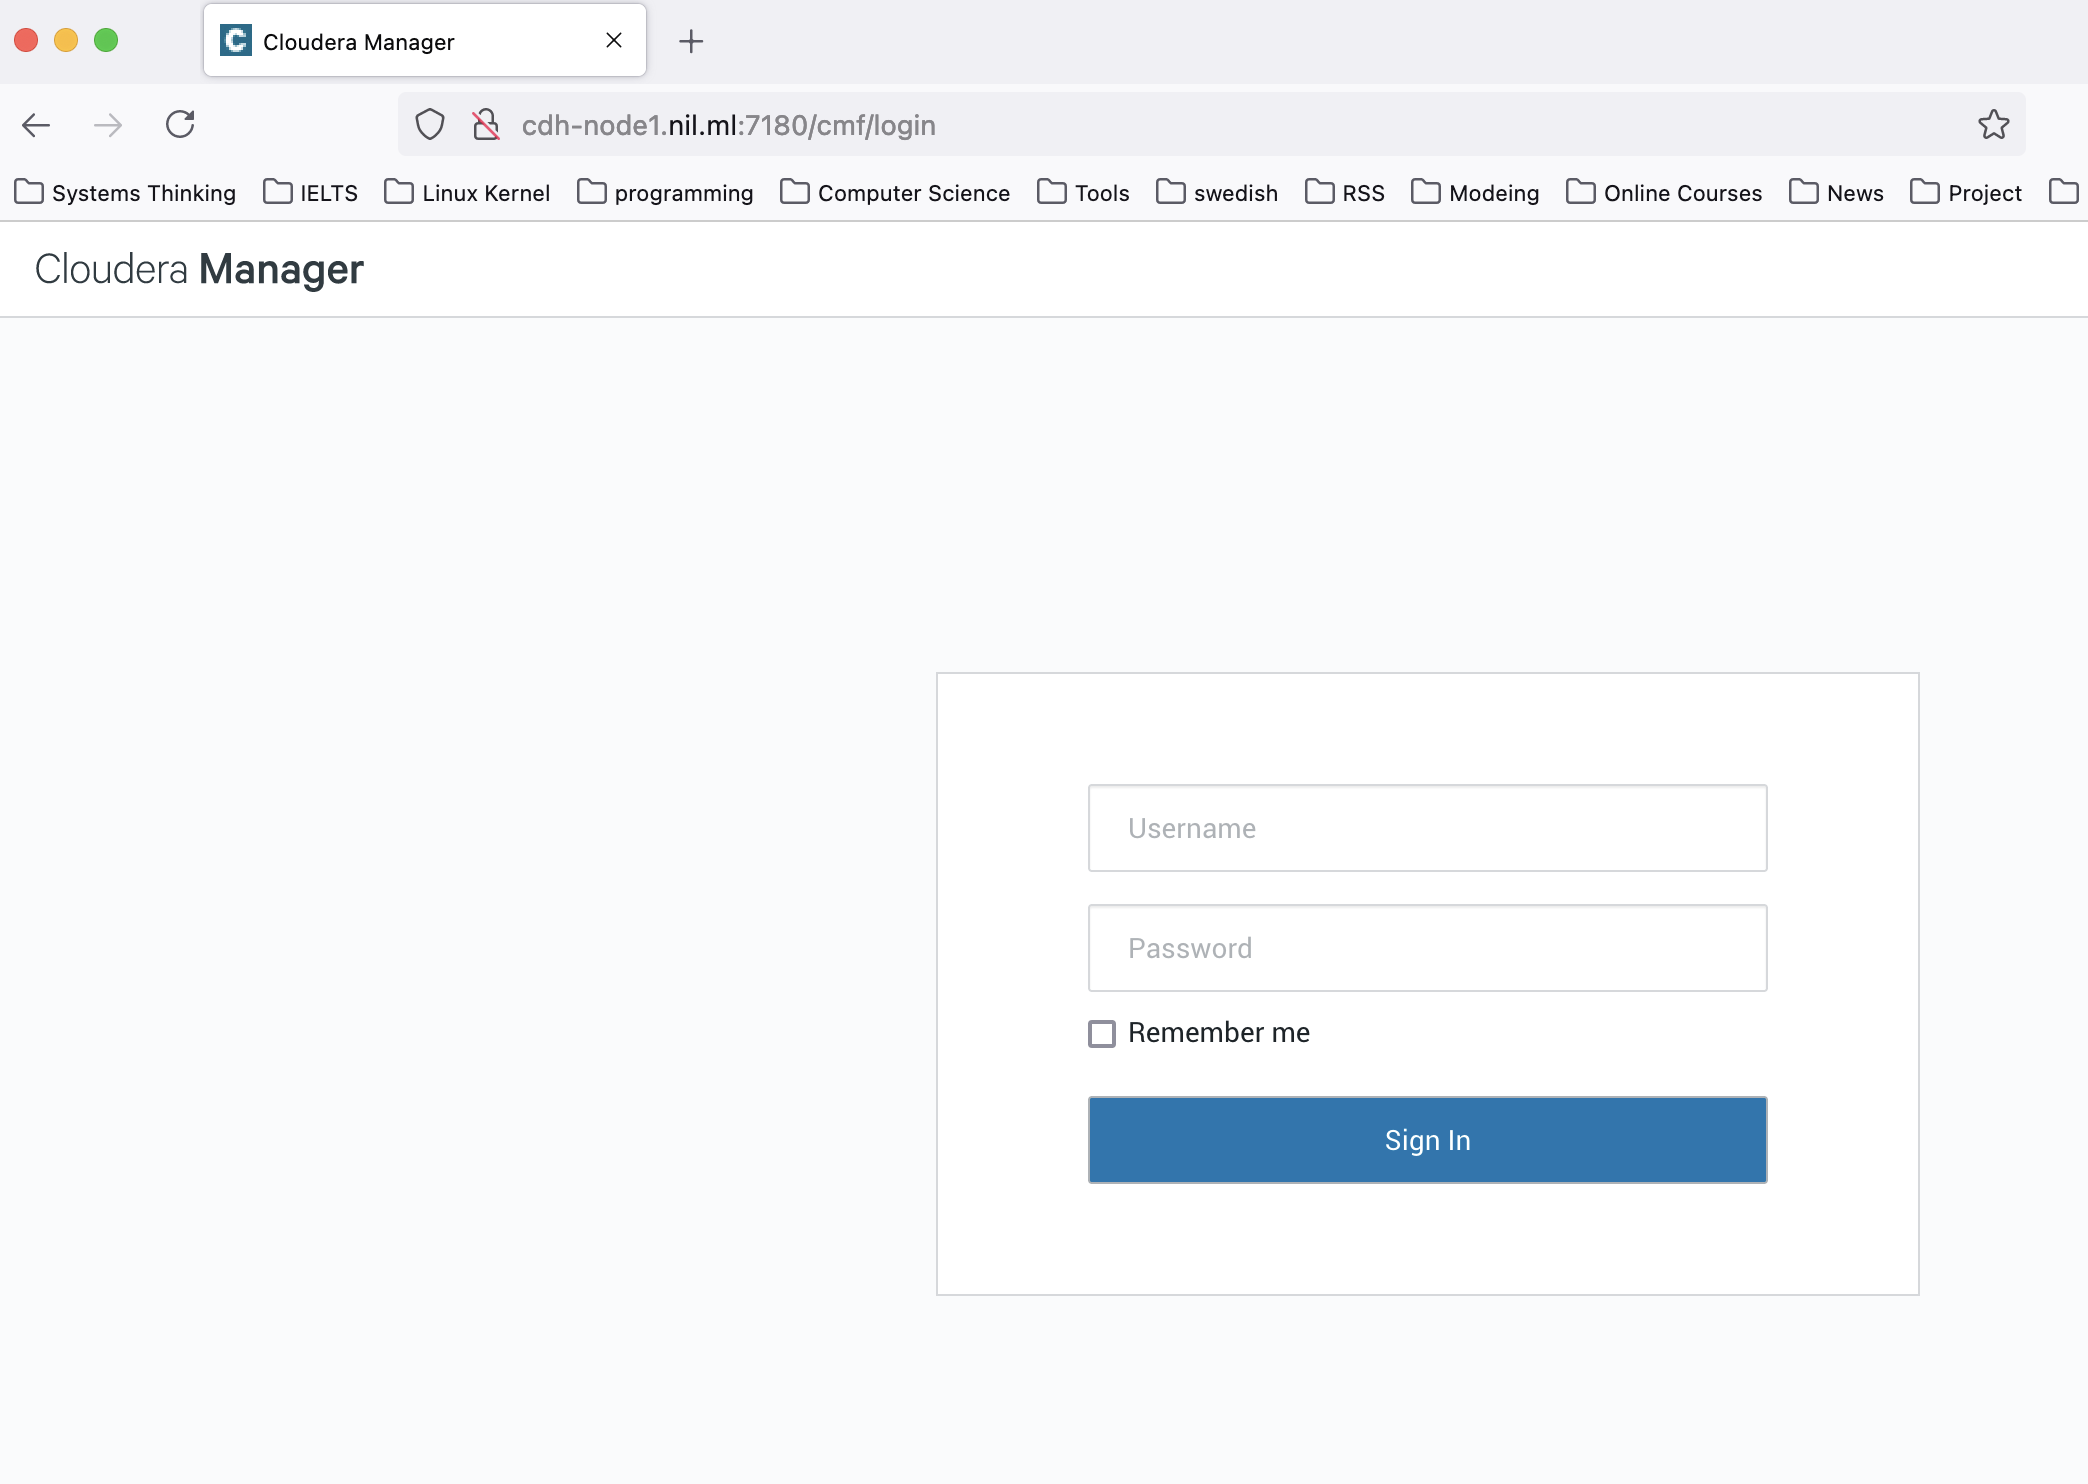
Task: Open the News bookmarks folder
Action: [1836, 192]
